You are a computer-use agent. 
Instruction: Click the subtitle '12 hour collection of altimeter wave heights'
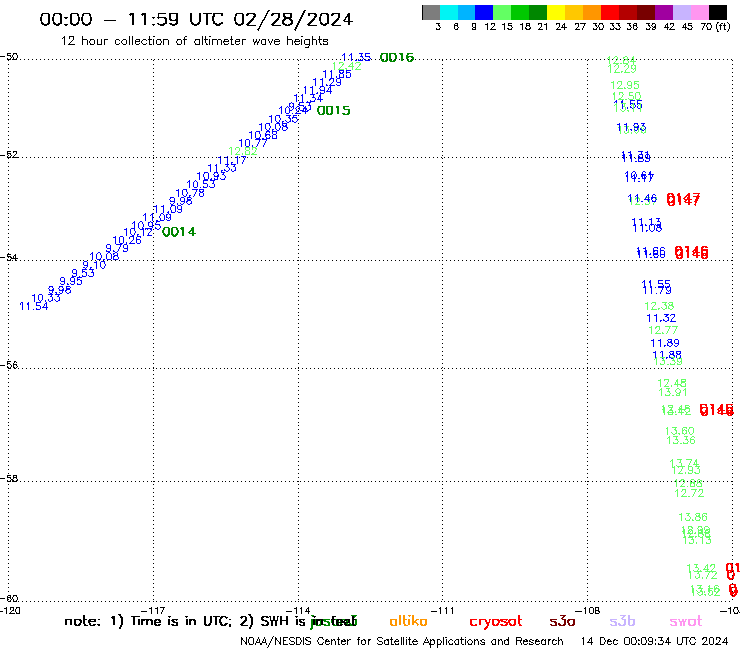point(194,41)
